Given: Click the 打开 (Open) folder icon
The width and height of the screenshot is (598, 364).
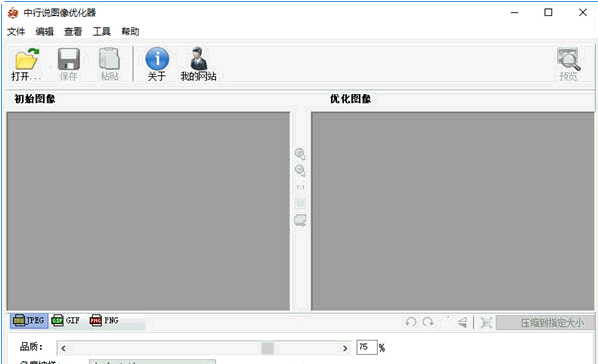Looking at the screenshot, I should click(x=27, y=59).
